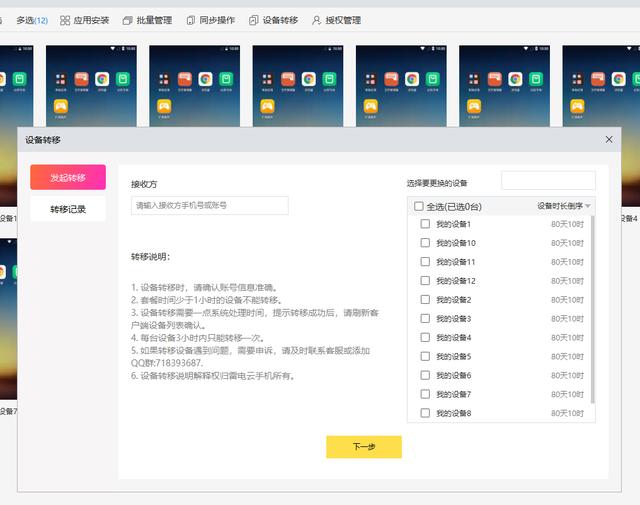Open 应用安装 label in top toolbar
Screen dimensions: 640x505
pyautogui.click(x=91, y=20)
